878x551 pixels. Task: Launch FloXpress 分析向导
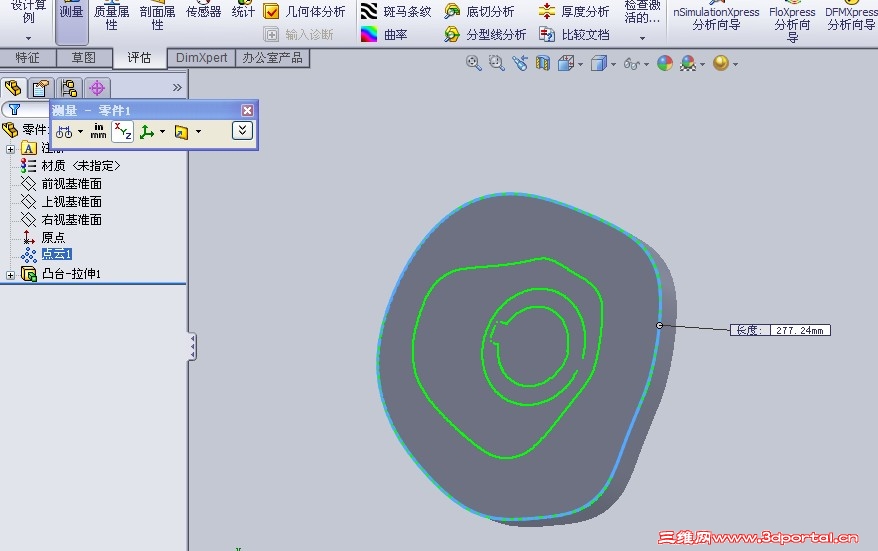coord(792,22)
